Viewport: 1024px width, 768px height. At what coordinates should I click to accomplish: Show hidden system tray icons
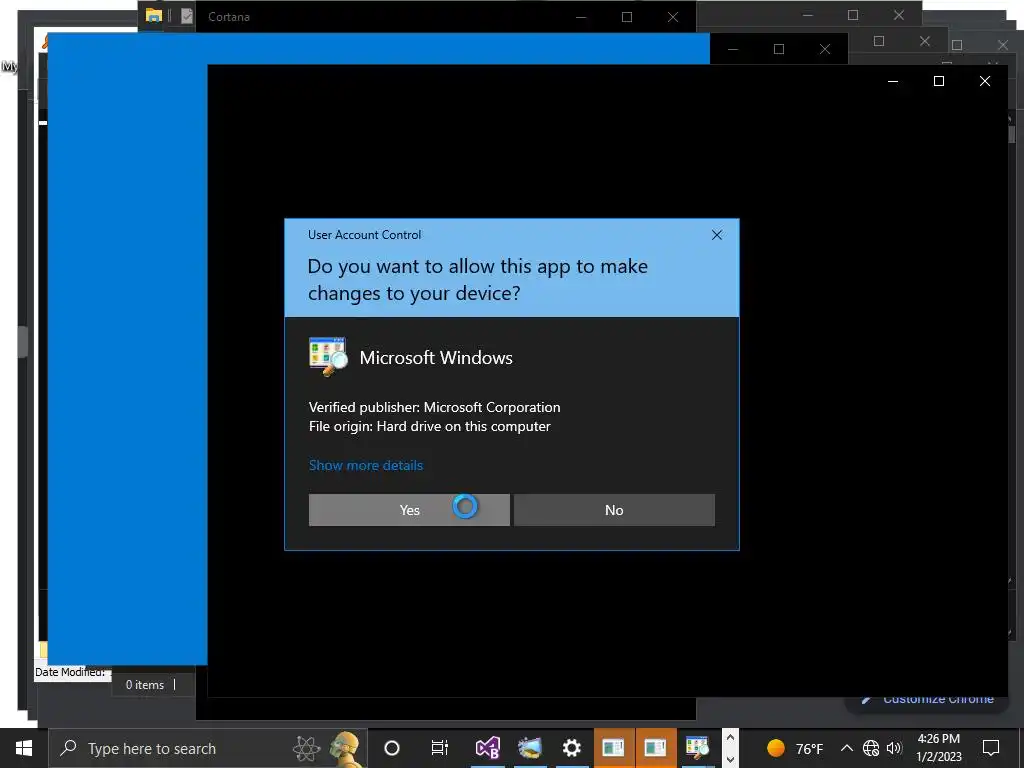(x=846, y=748)
